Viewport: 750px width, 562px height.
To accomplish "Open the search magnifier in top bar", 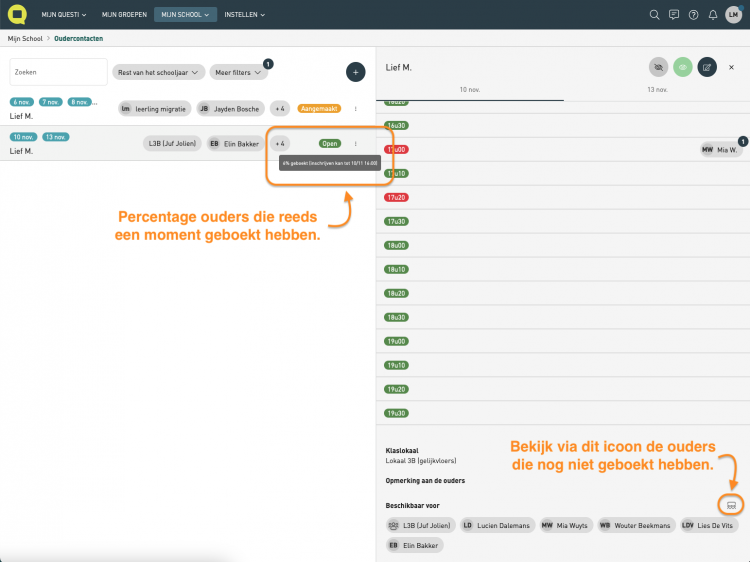I will (654, 15).
